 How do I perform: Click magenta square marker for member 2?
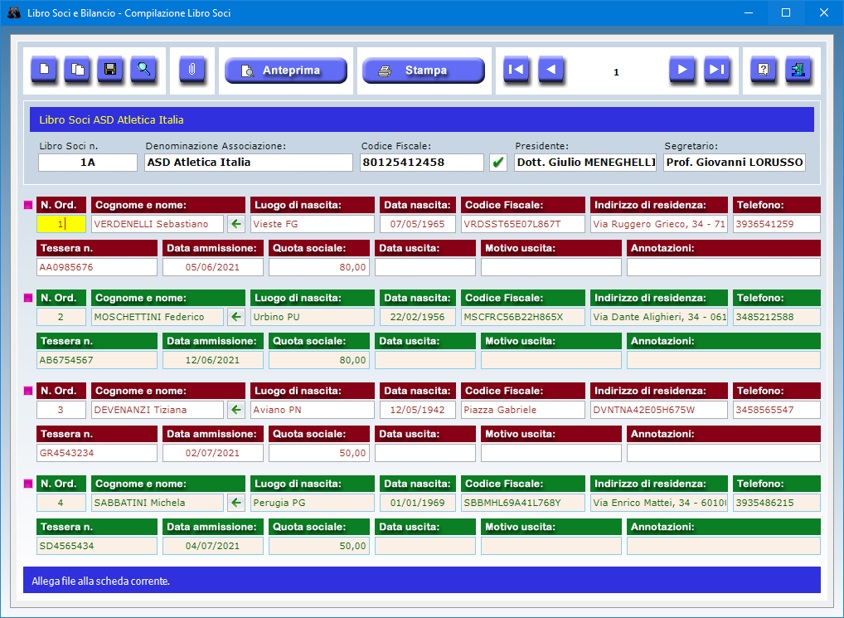point(29,298)
